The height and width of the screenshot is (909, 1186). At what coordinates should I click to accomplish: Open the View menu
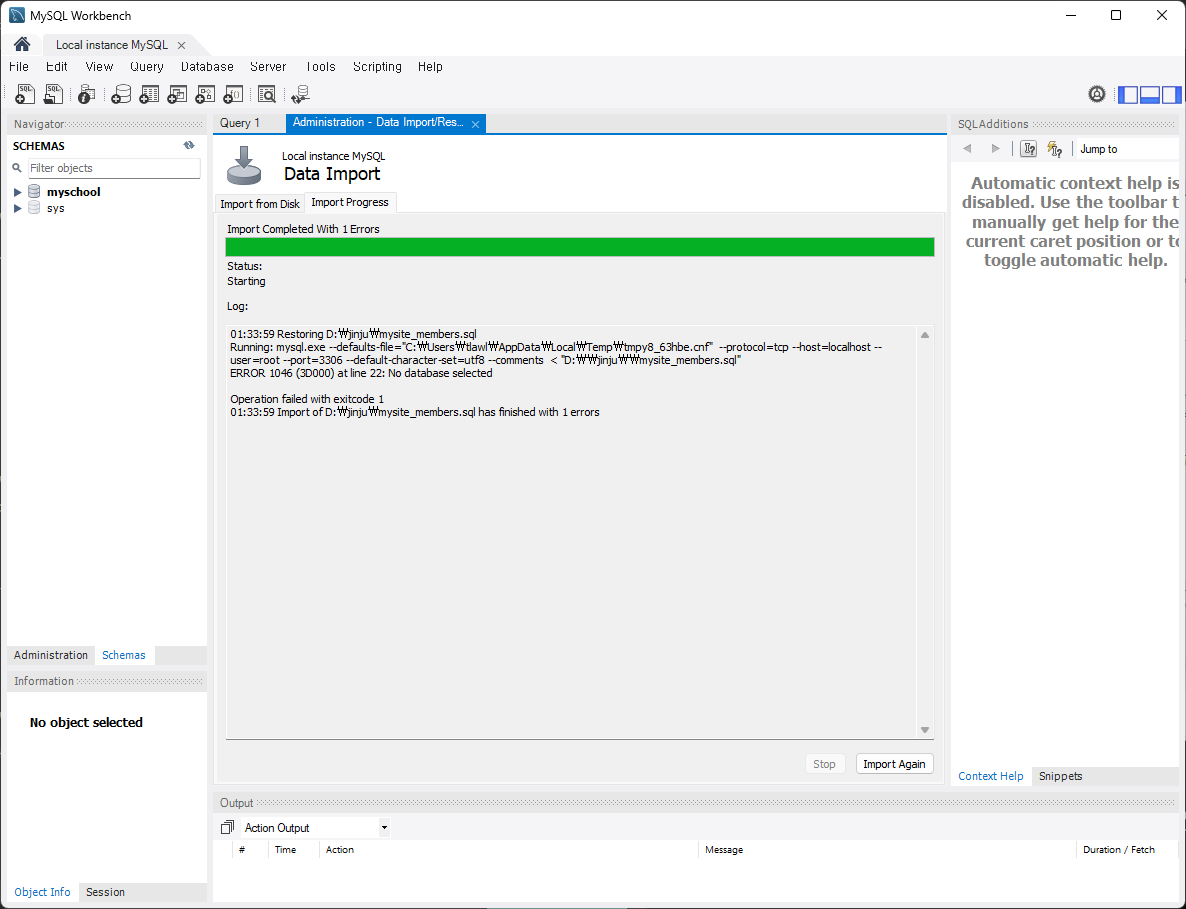99,67
